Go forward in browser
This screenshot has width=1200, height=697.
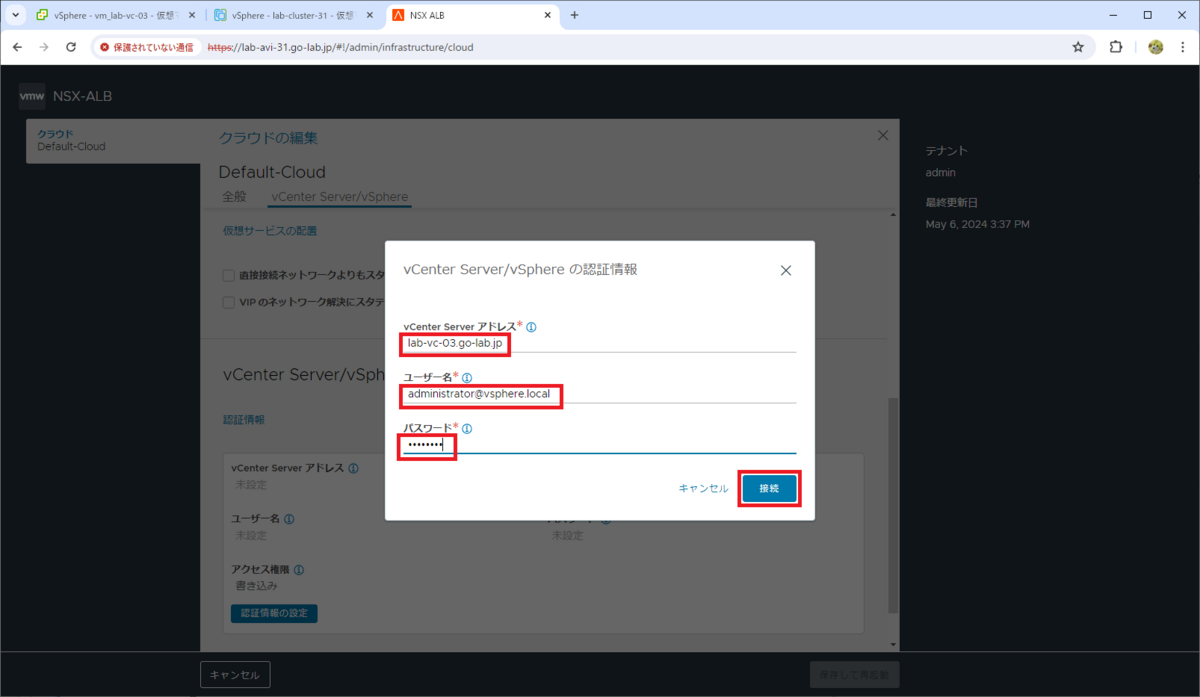point(44,47)
